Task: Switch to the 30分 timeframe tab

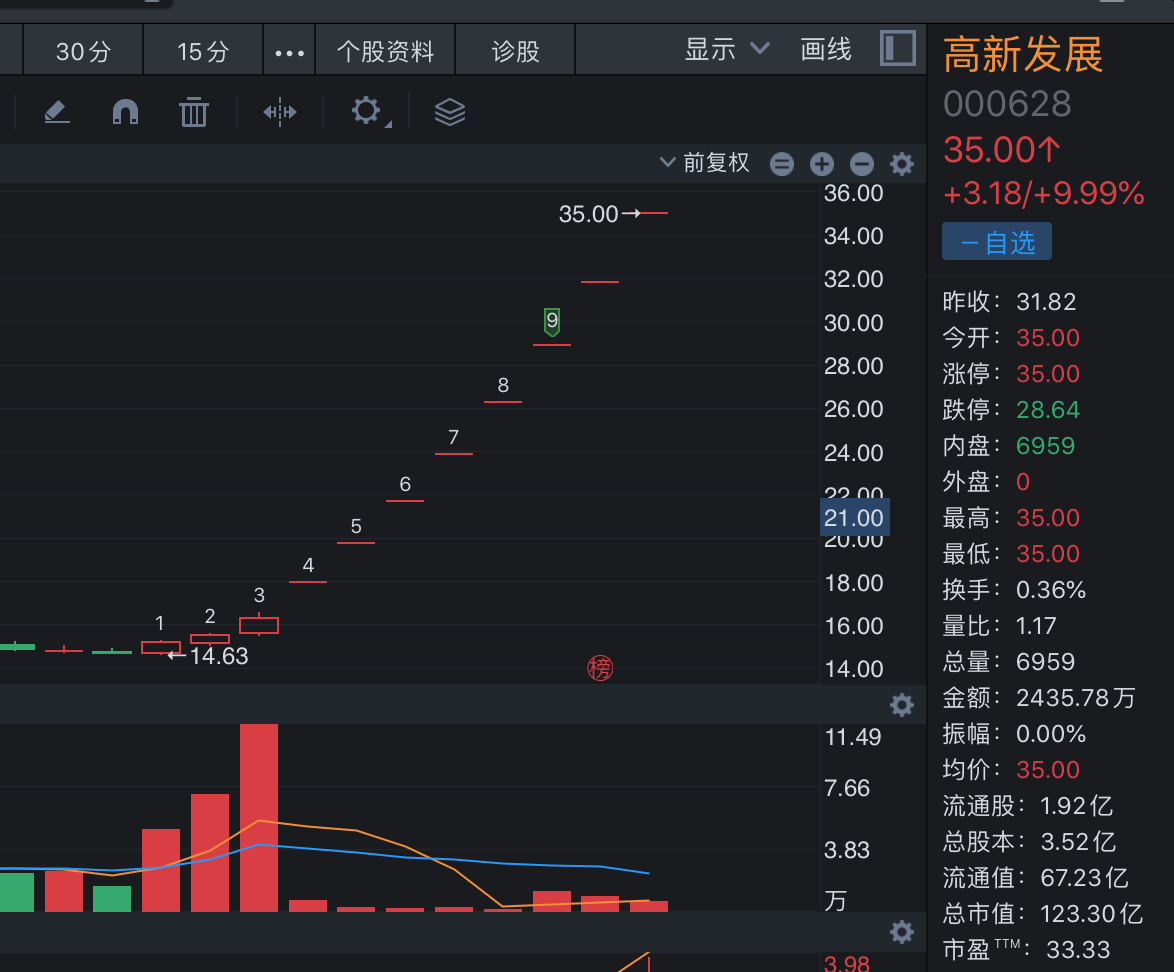Action: (x=83, y=51)
